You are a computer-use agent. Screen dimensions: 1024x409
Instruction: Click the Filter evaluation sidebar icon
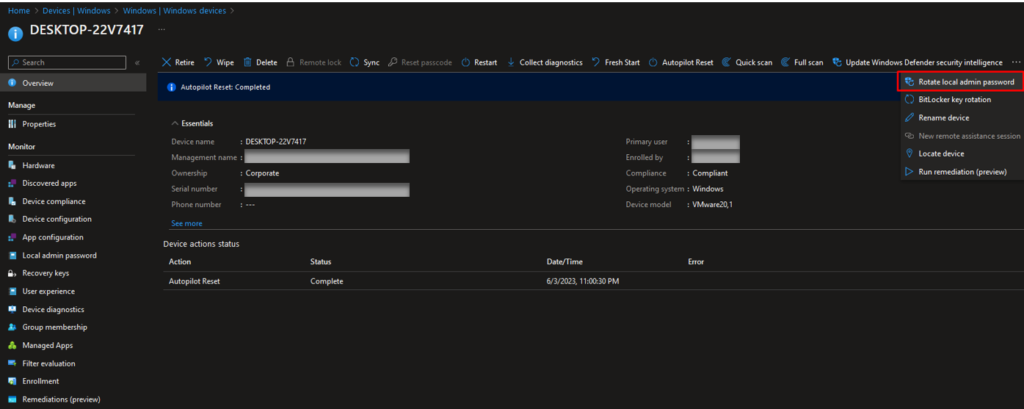point(12,363)
